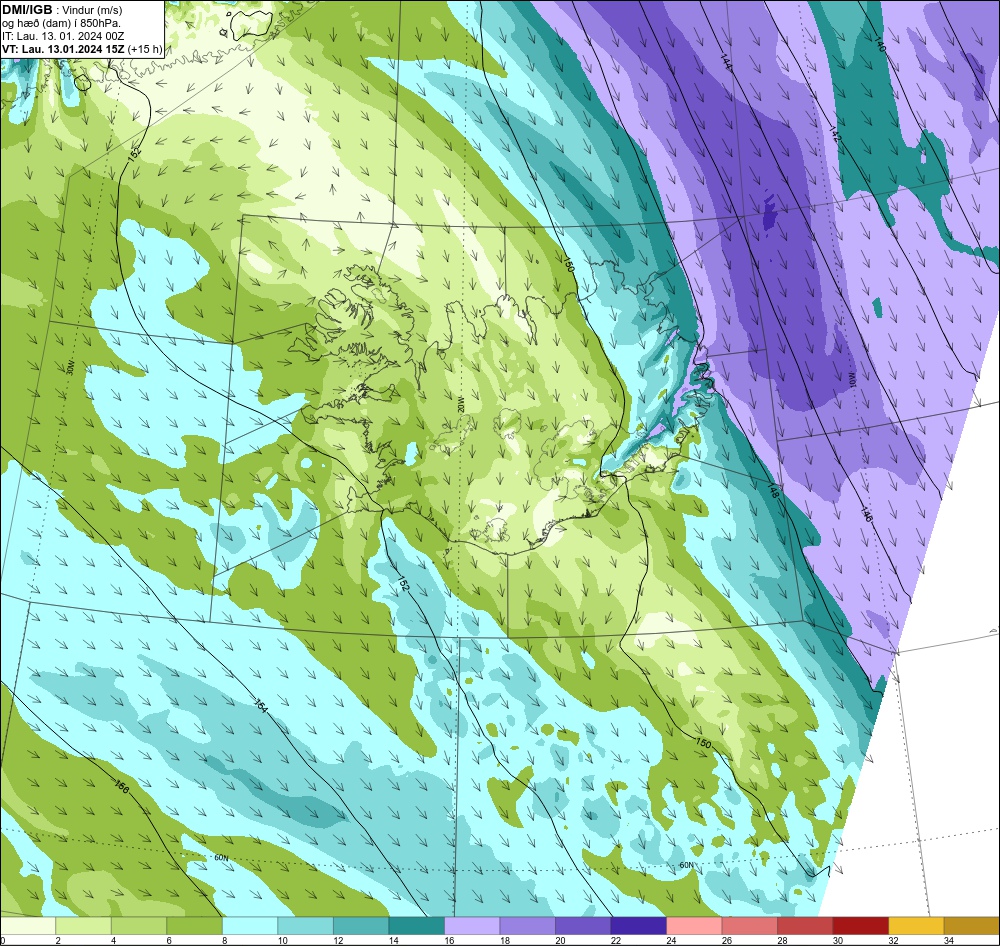The height and width of the screenshot is (946, 1000).
Task: Click the 'Vindur (m/s)' label
Action: [92, 10]
